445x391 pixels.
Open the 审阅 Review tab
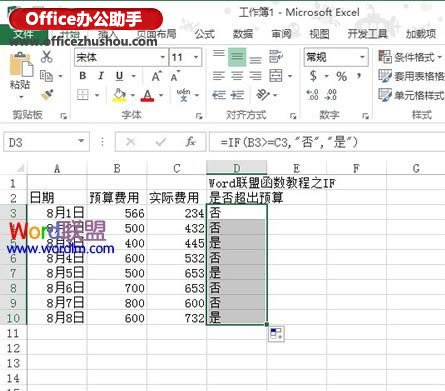tap(281, 34)
